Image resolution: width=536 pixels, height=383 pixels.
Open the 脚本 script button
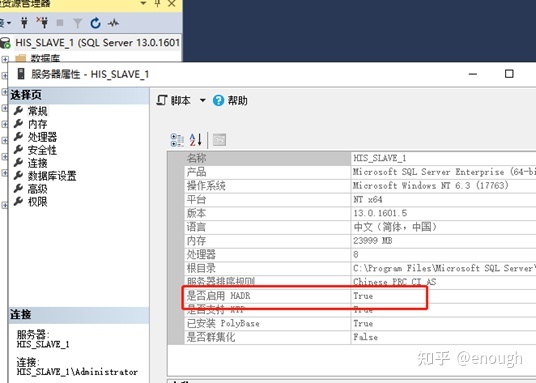[174, 101]
